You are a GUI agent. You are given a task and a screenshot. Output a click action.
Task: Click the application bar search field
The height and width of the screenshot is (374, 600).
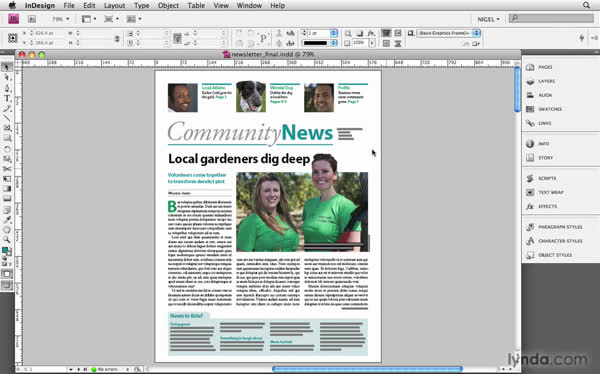551,18
